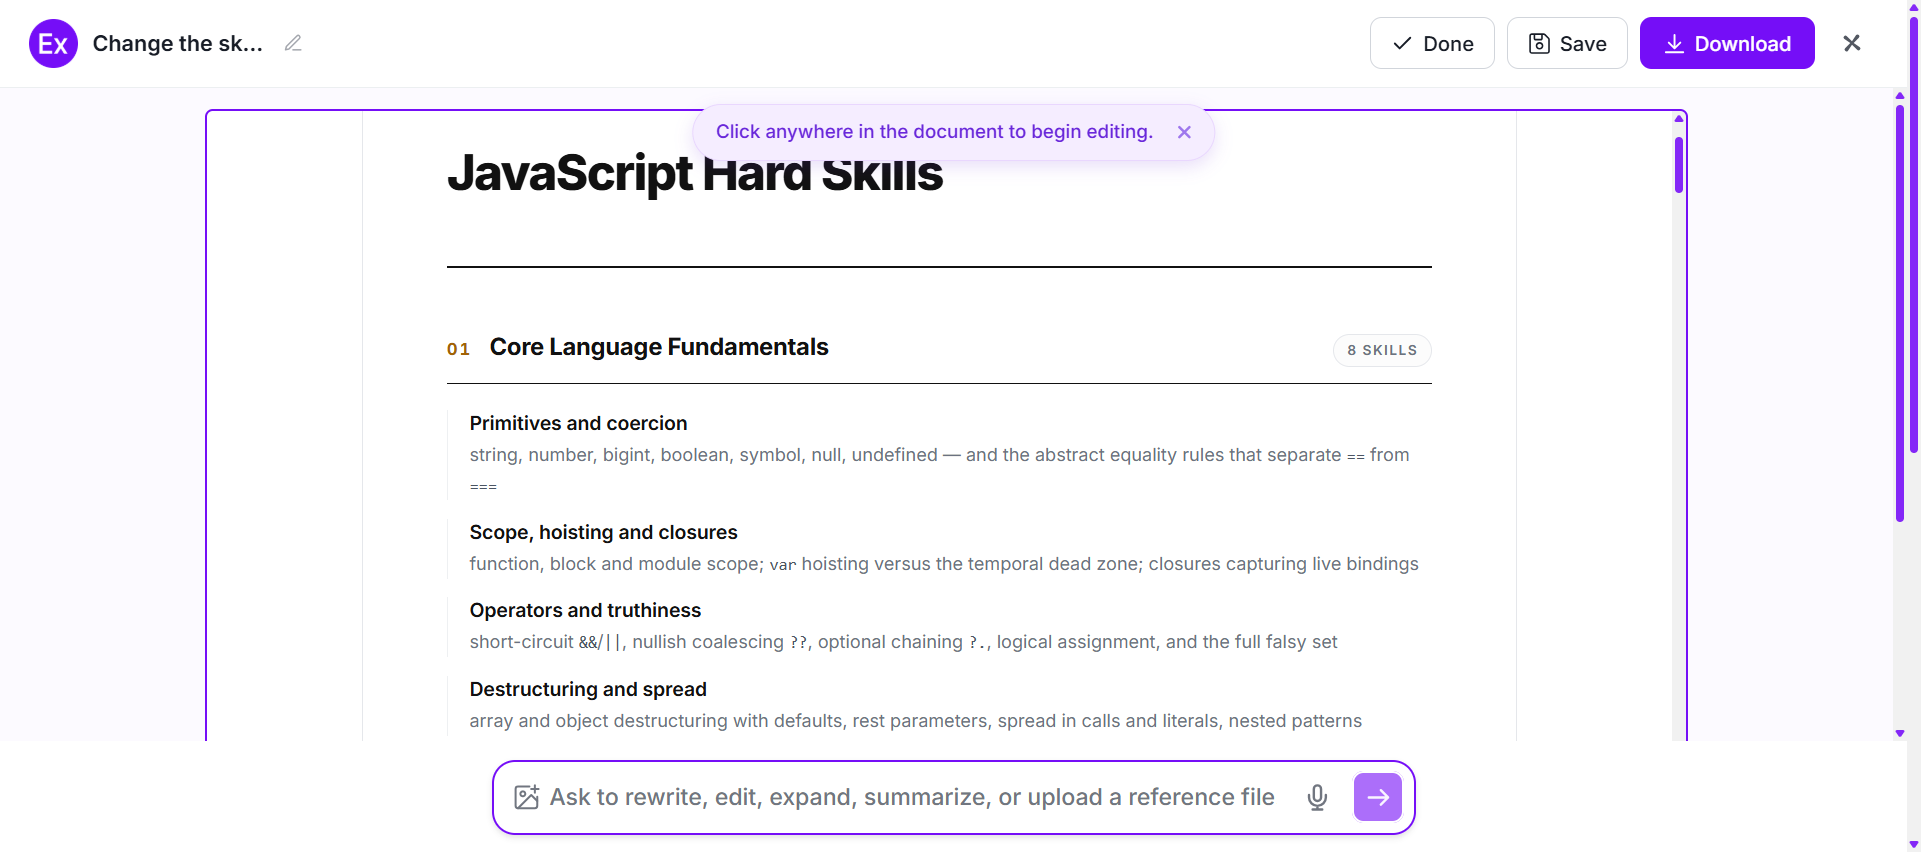Click the Save button
1921x852 pixels.
(x=1567, y=43)
